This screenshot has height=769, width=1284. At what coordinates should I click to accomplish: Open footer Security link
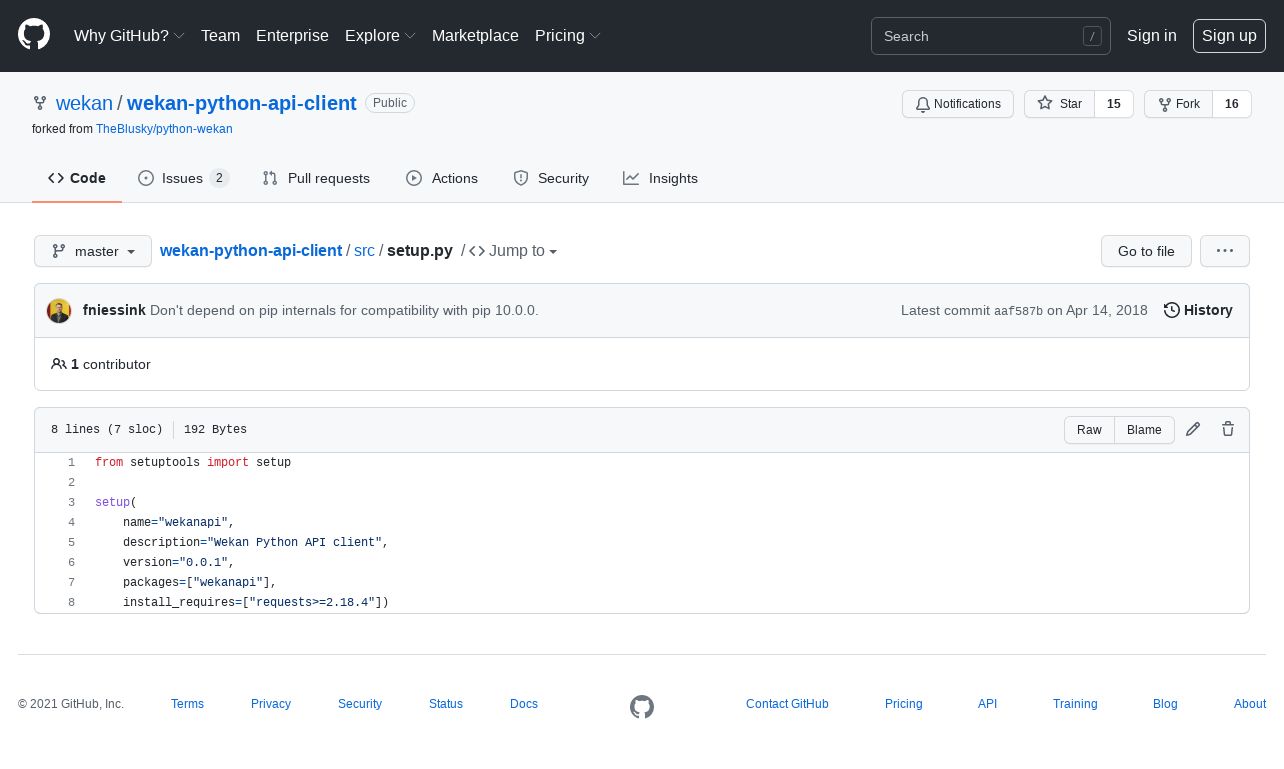(360, 704)
